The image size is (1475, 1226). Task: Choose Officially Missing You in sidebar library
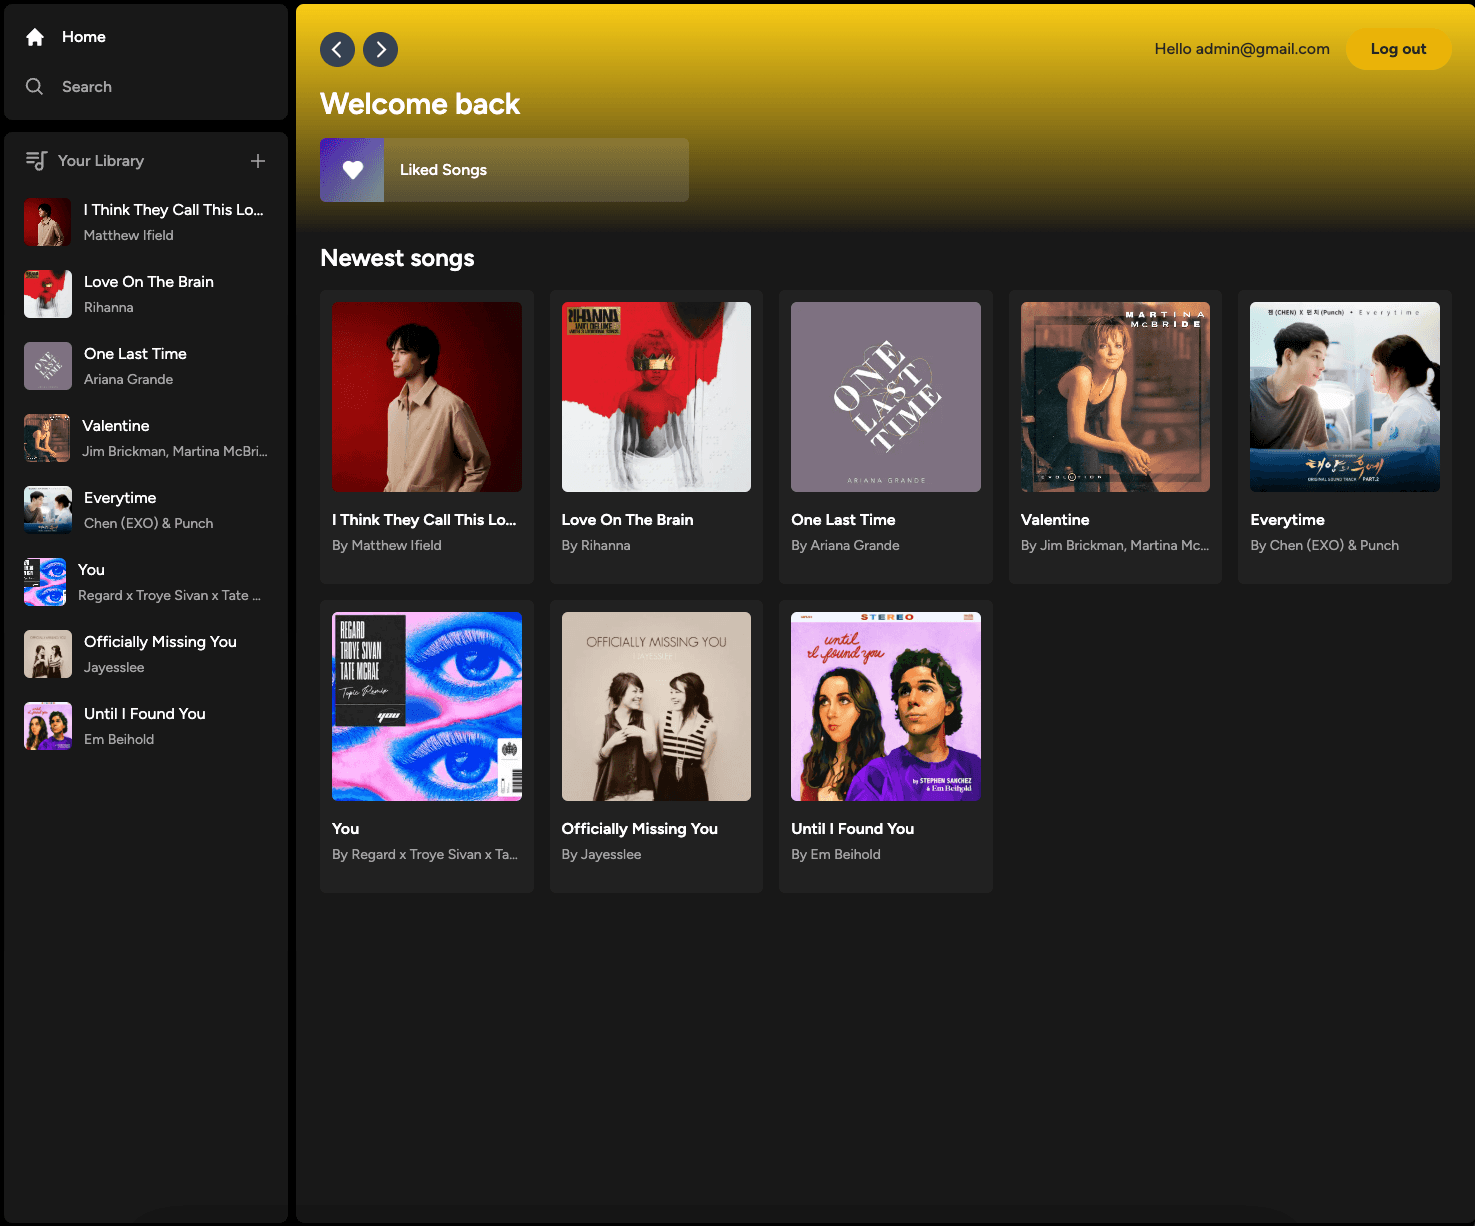pyautogui.click(x=160, y=642)
